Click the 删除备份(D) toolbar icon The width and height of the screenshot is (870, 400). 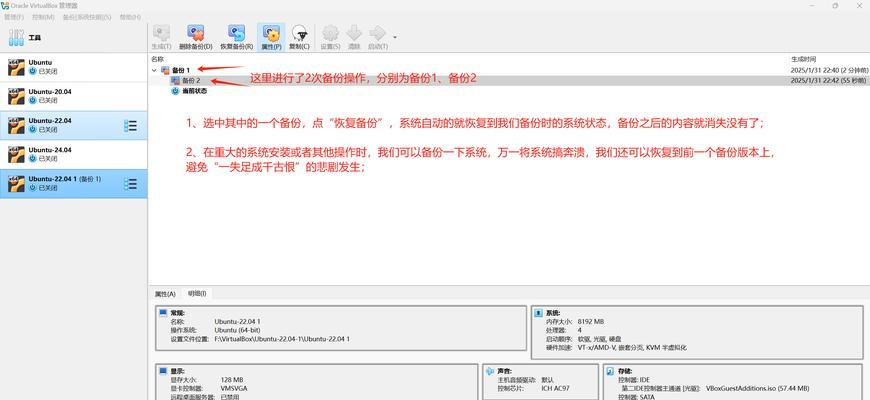point(195,33)
